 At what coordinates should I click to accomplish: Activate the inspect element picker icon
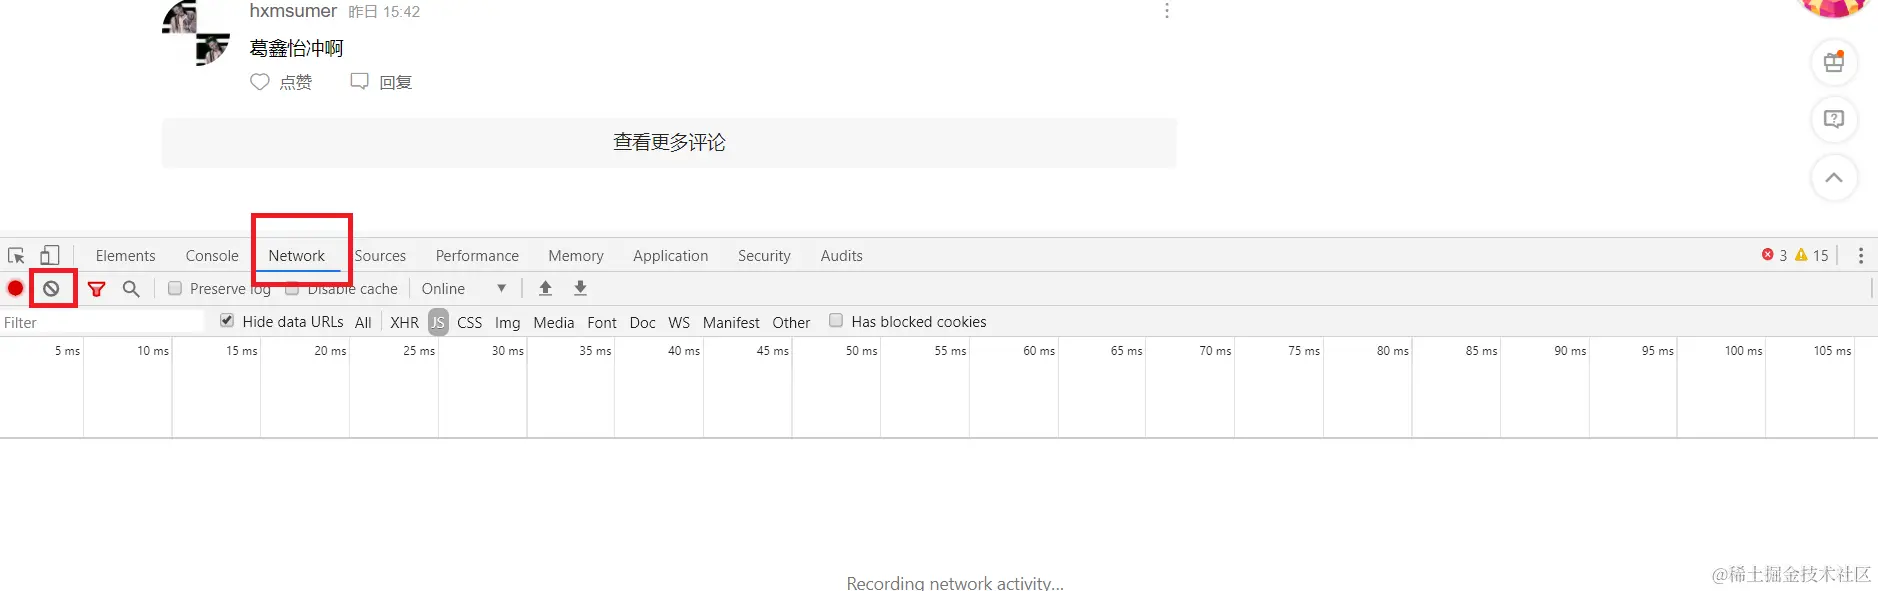pos(16,255)
